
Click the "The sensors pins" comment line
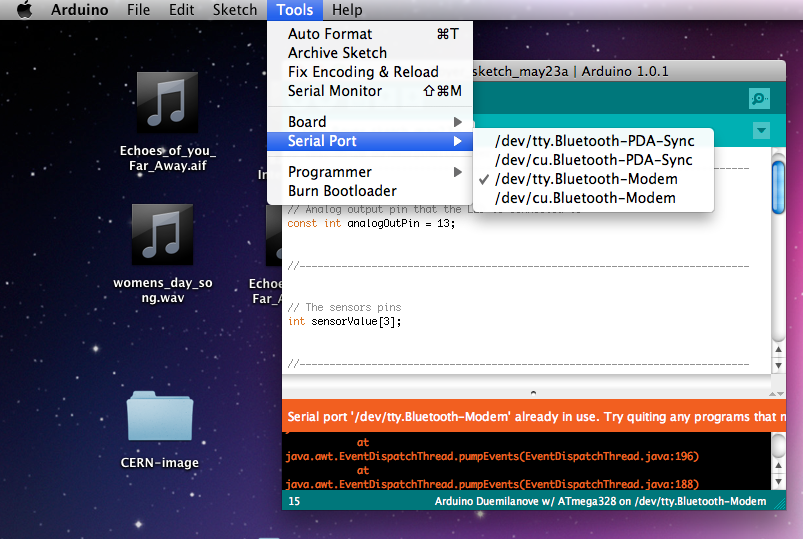pyautogui.click(x=344, y=307)
